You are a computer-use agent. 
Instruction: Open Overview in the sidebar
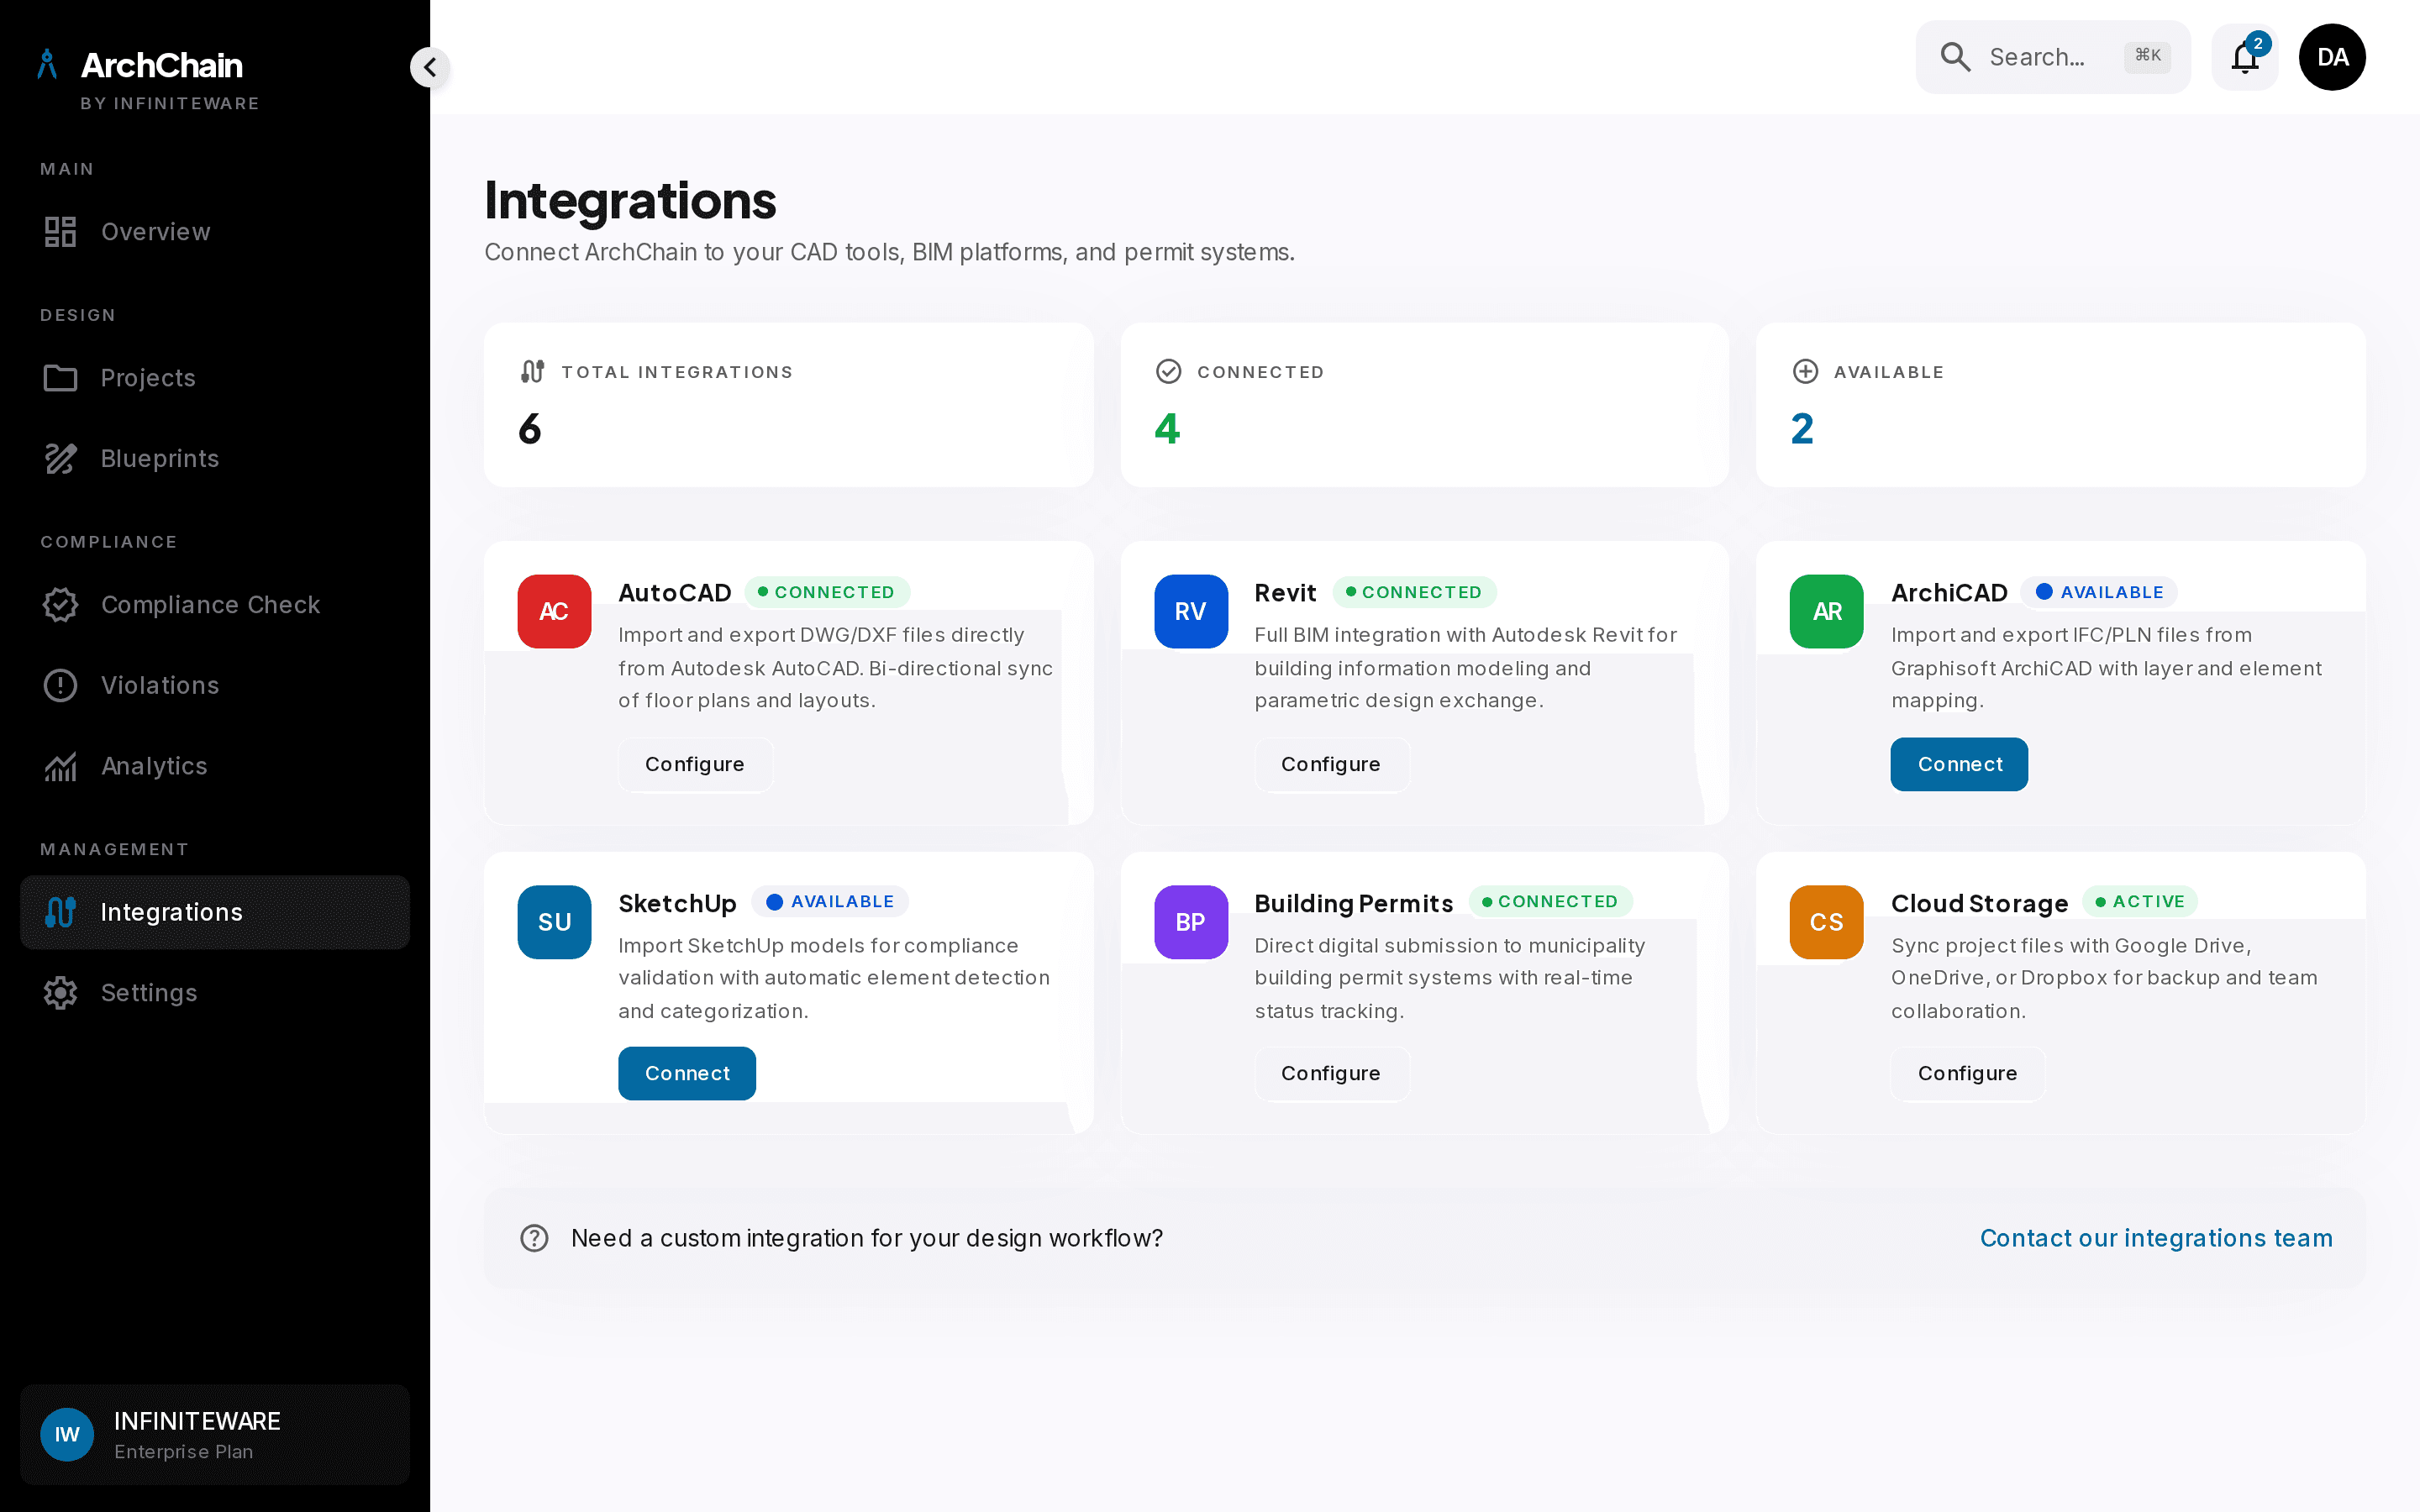point(215,232)
